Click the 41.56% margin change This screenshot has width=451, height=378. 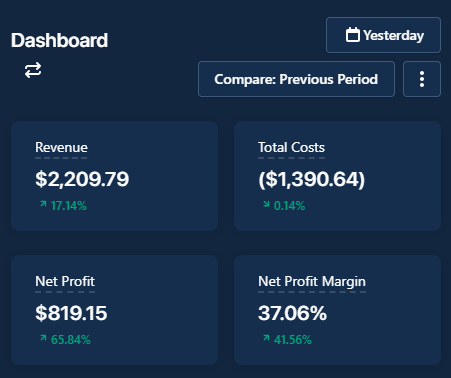point(293,340)
